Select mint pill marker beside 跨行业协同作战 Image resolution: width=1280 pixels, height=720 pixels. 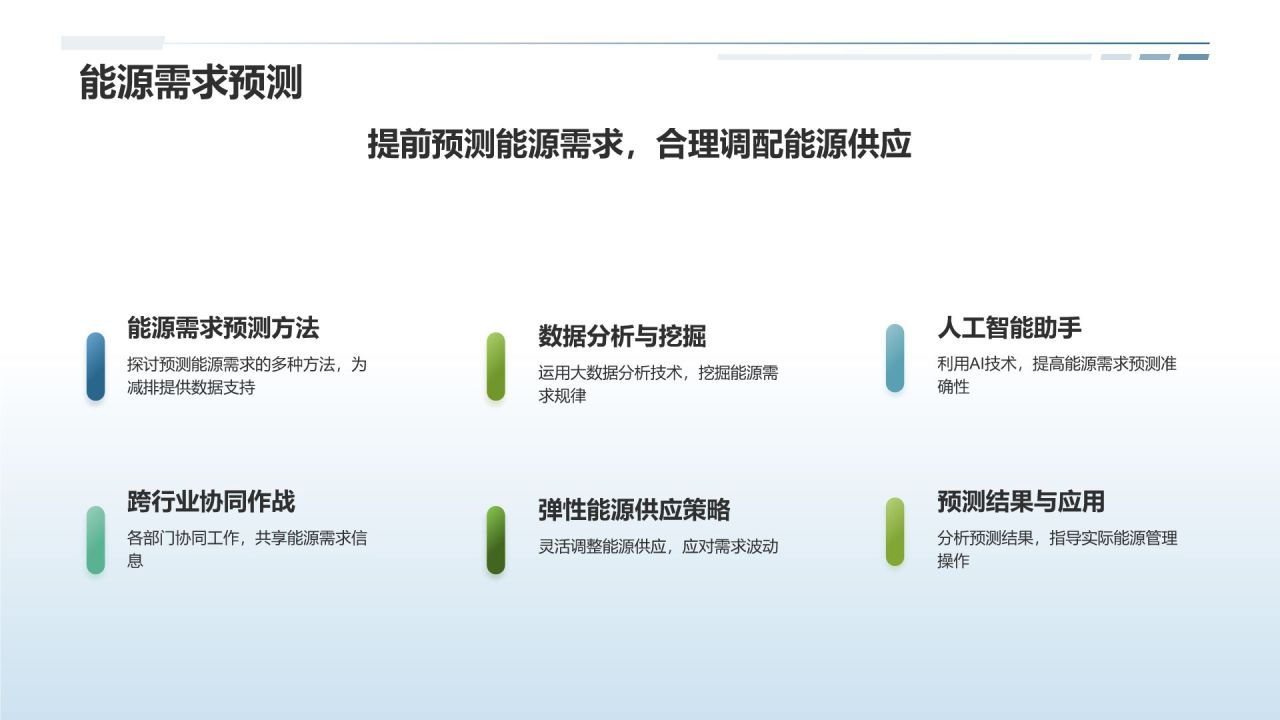point(96,540)
